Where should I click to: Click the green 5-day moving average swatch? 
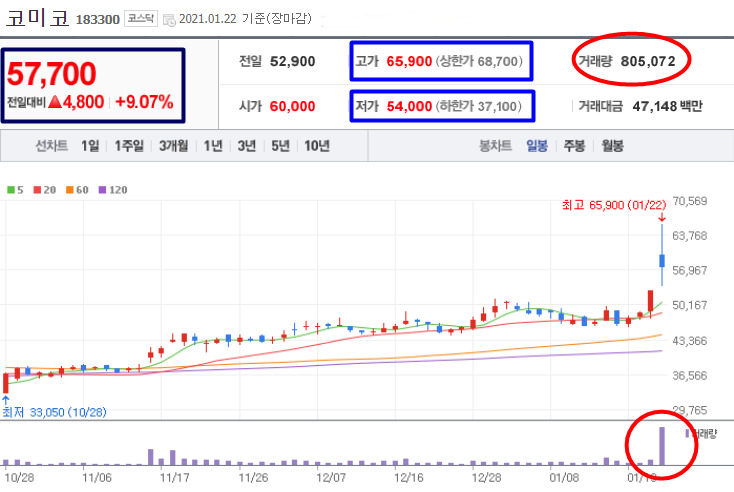[x=11, y=190]
